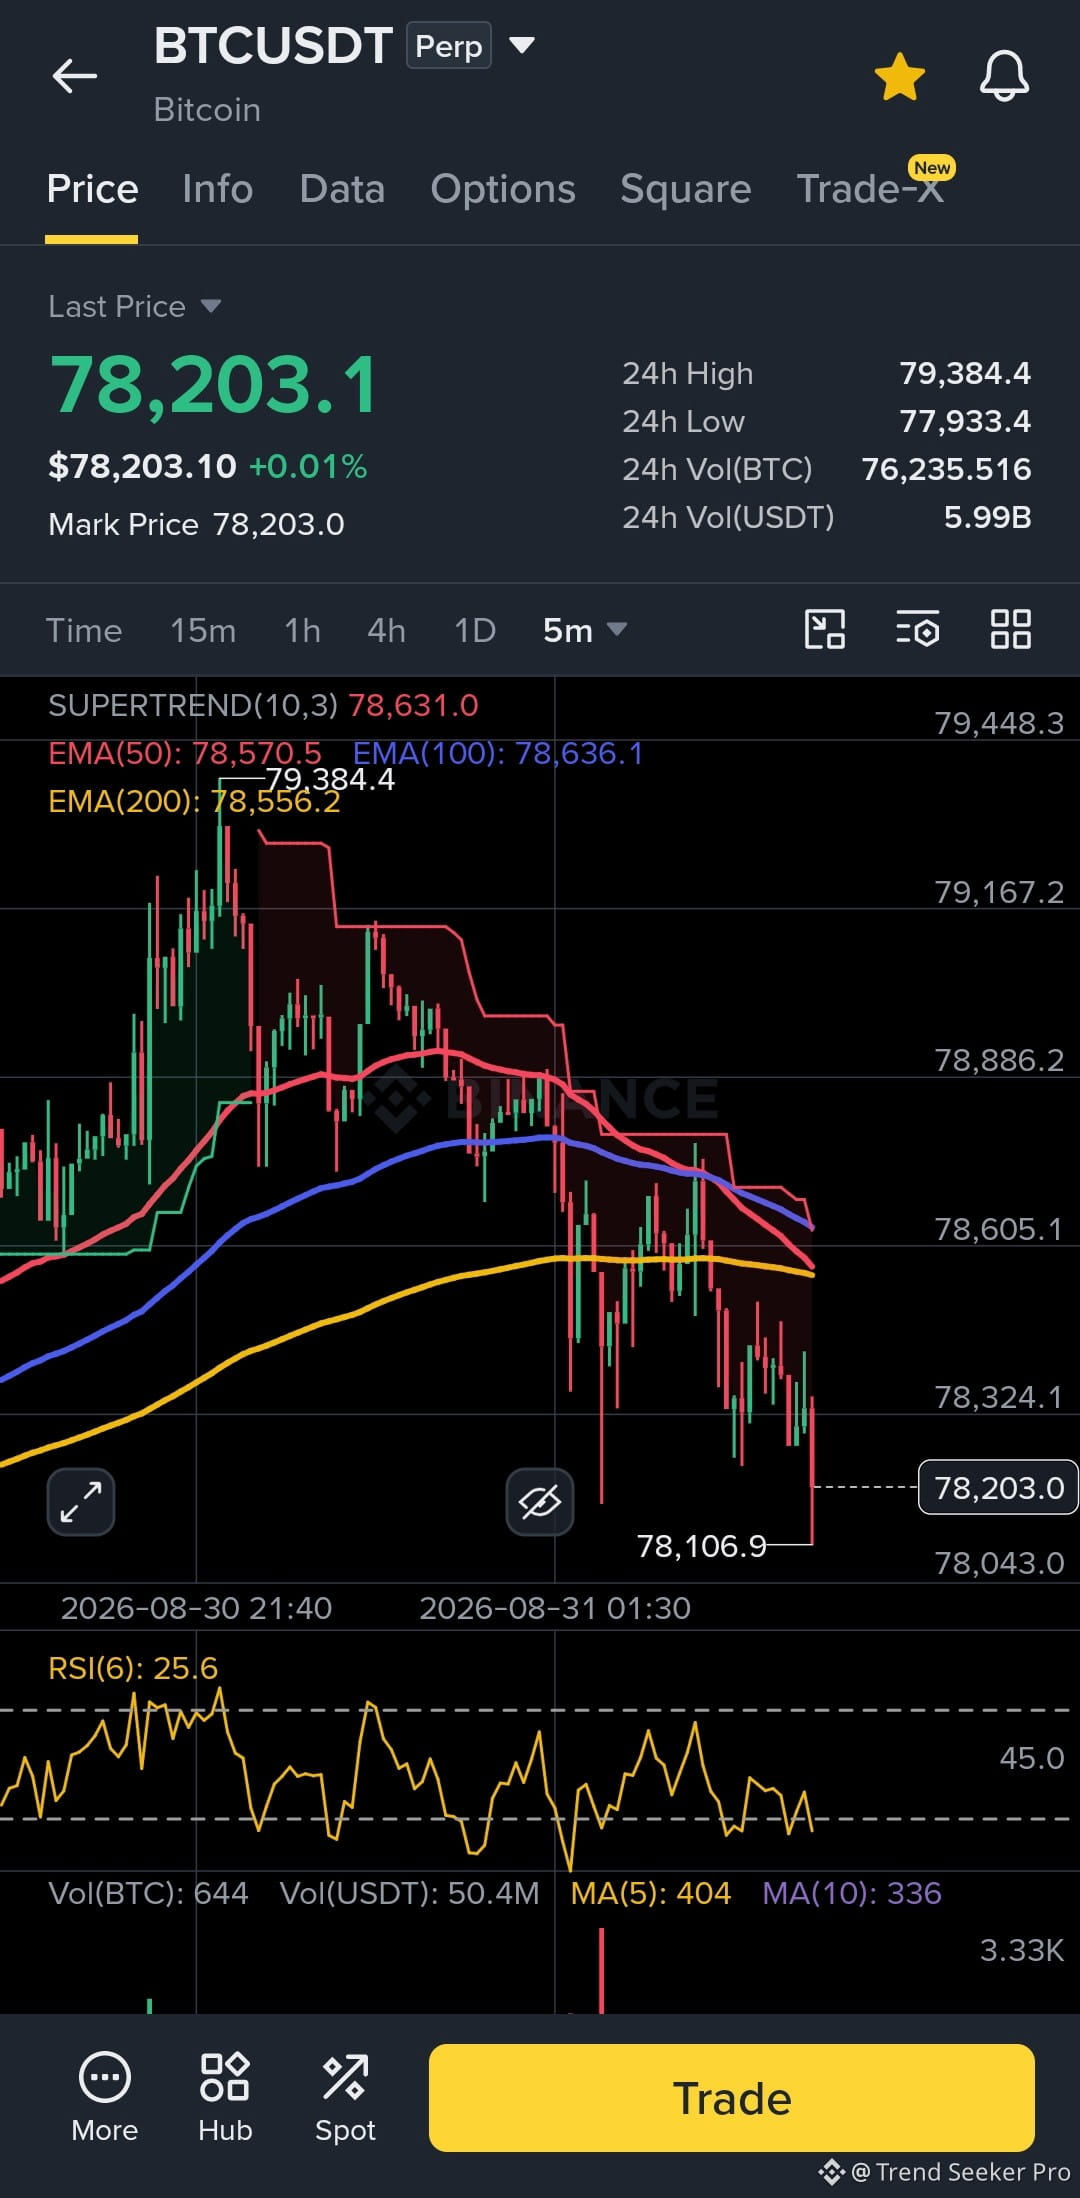Viewport: 1080px width, 2198px height.
Task: Click the Vol(BTC): 644 label
Action: [x=148, y=1893]
